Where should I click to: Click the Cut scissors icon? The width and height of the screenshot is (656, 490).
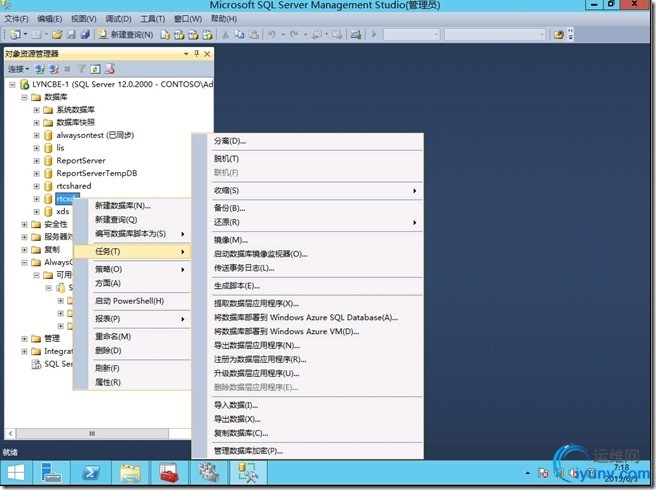click(225, 34)
